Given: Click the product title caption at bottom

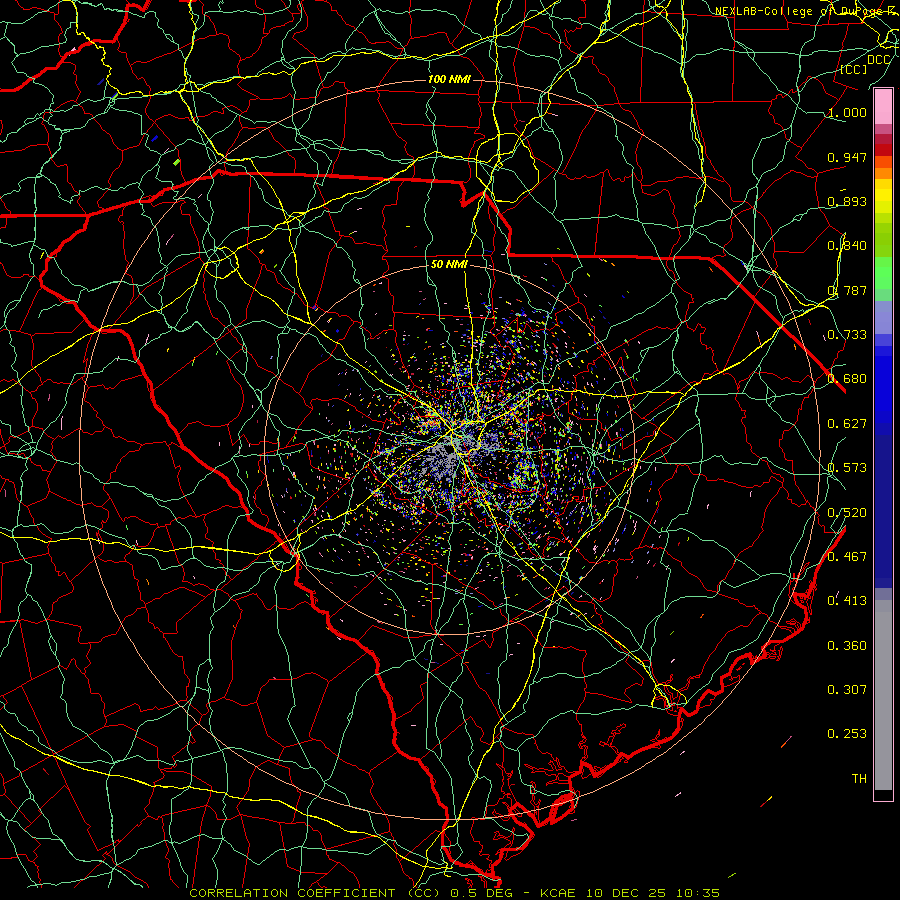Looking at the screenshot, I should click(455, 893).
